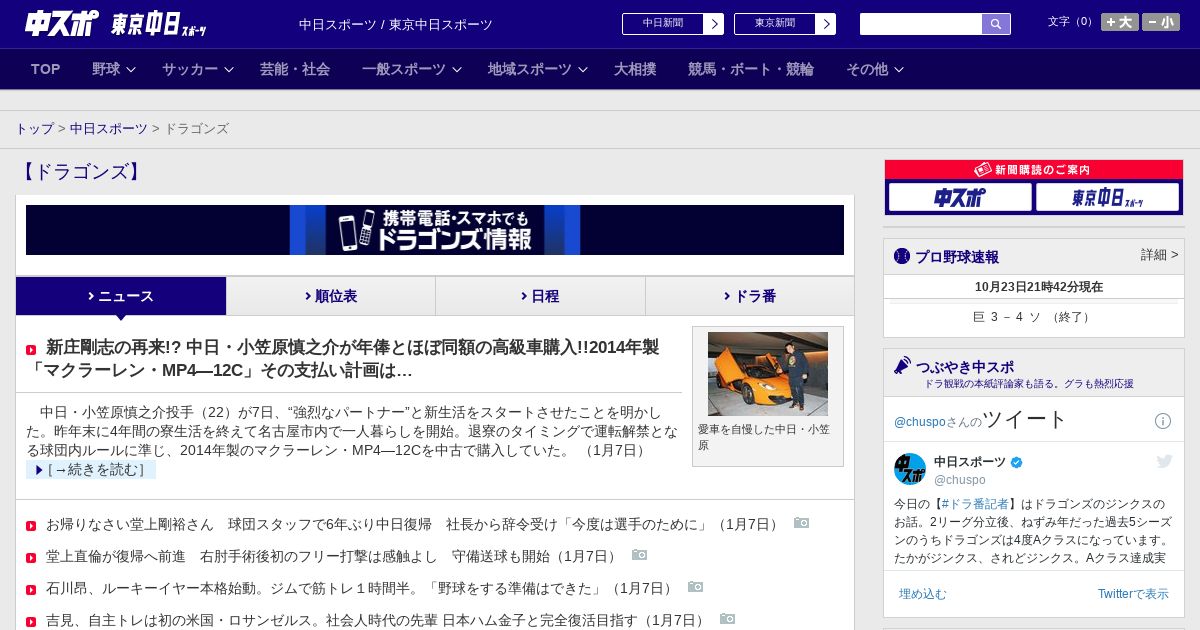Click 中日スポーツ / 東京中日スポーツ header text
1200x630 pixels.
396,25
